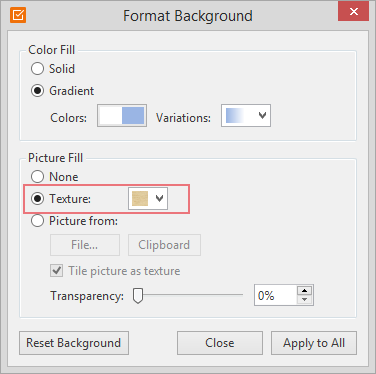Open the Texture dropdown arrow
376x374 pixels.
point(159,198)
